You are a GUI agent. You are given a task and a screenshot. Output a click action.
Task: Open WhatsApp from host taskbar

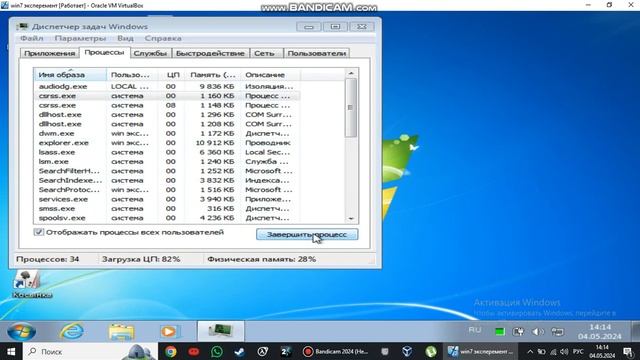click(x=217, y=351)
